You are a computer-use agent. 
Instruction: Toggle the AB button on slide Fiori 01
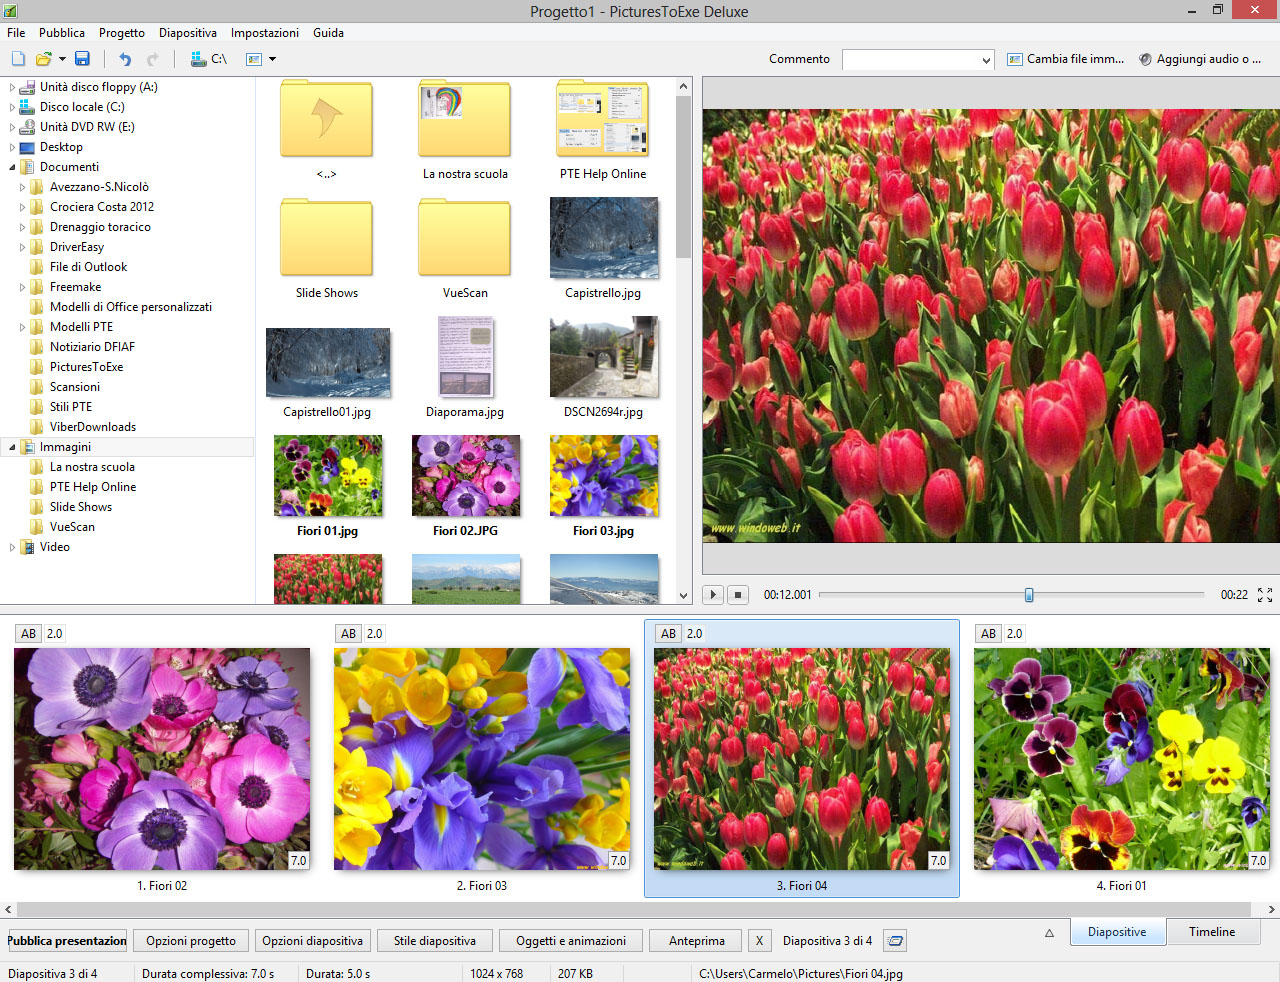coord(989,634)
